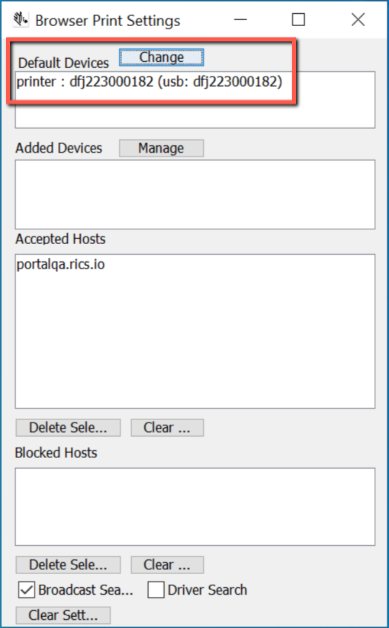389x628 pixels.
Task: Click the Clear Settings button
Action: [x=63, y=615]
